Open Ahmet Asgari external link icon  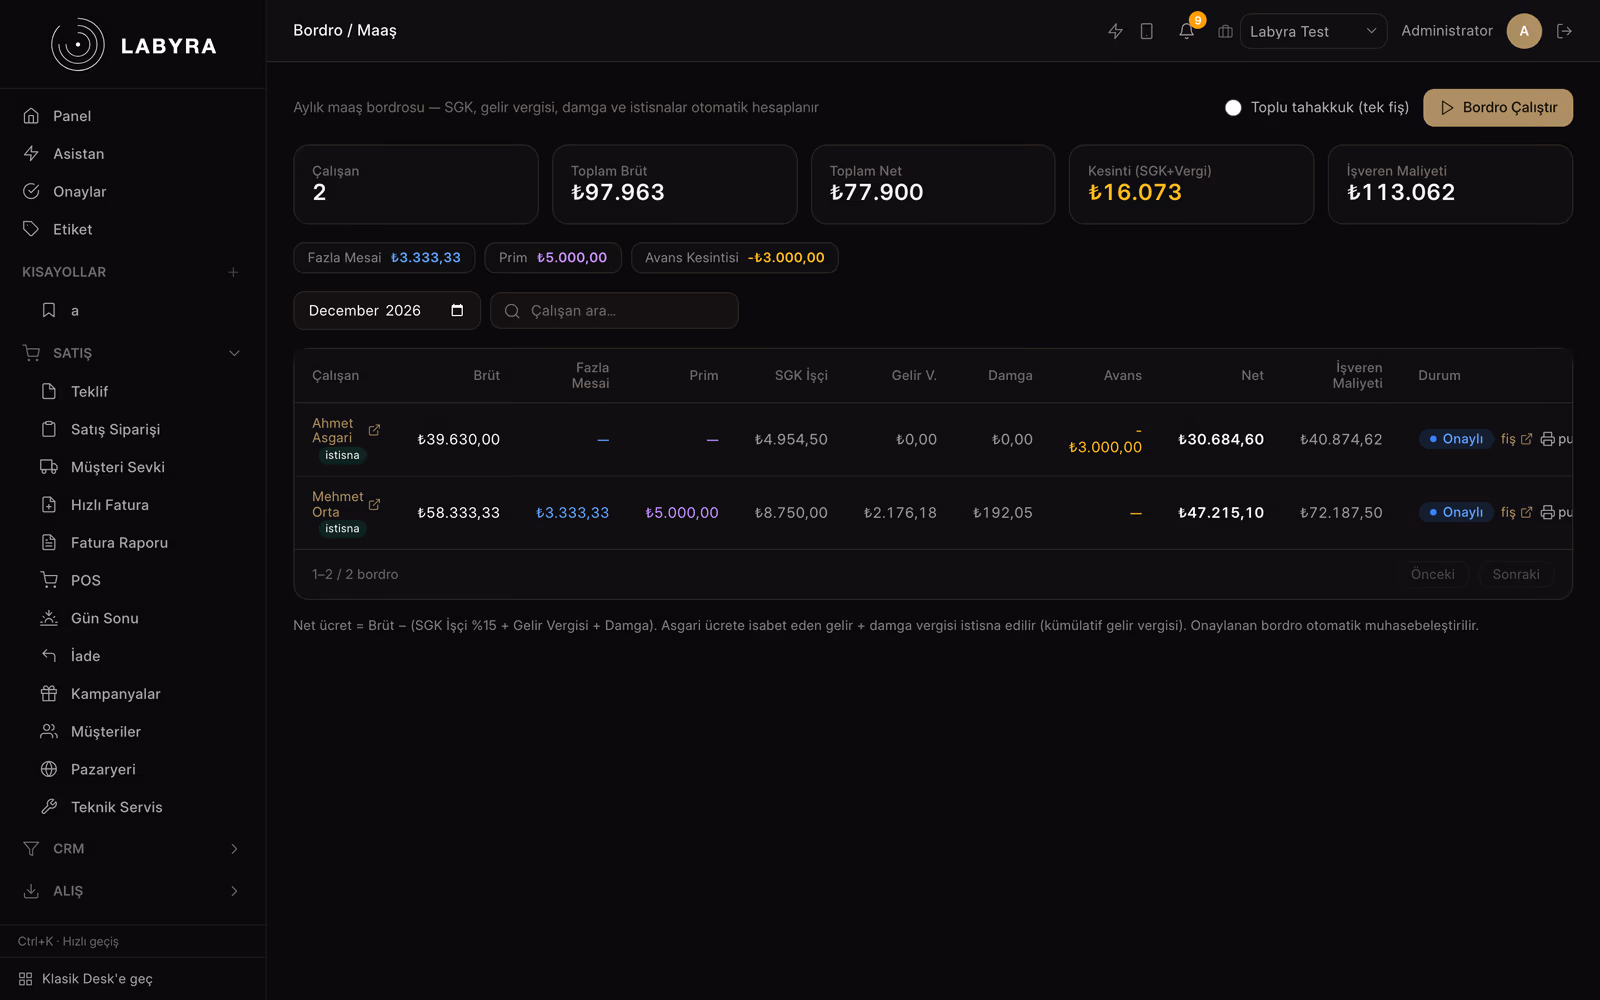374,430
